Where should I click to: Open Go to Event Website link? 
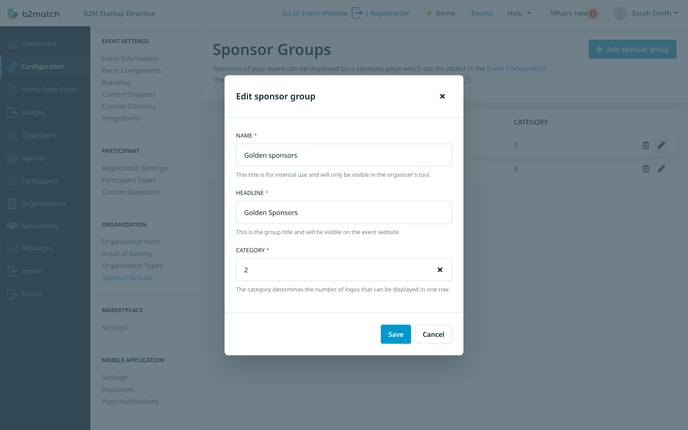point(315,13)
